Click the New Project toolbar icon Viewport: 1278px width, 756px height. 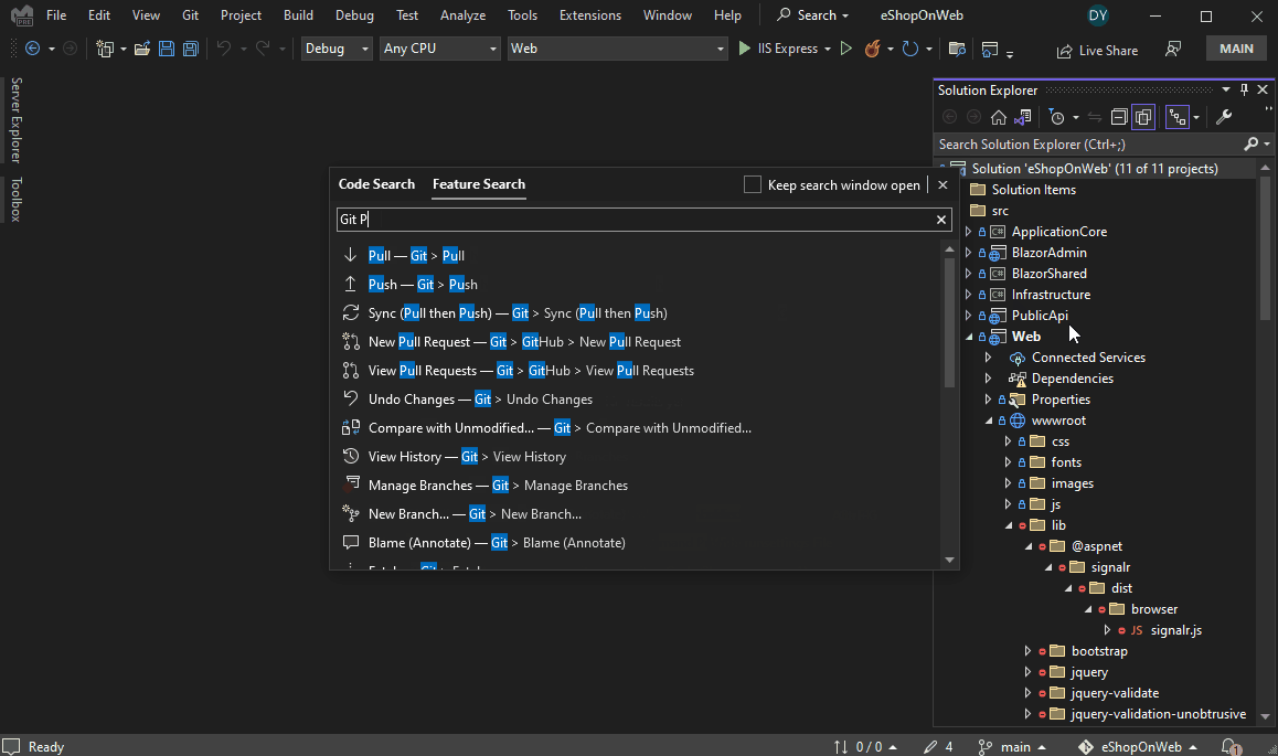[104, 48]
